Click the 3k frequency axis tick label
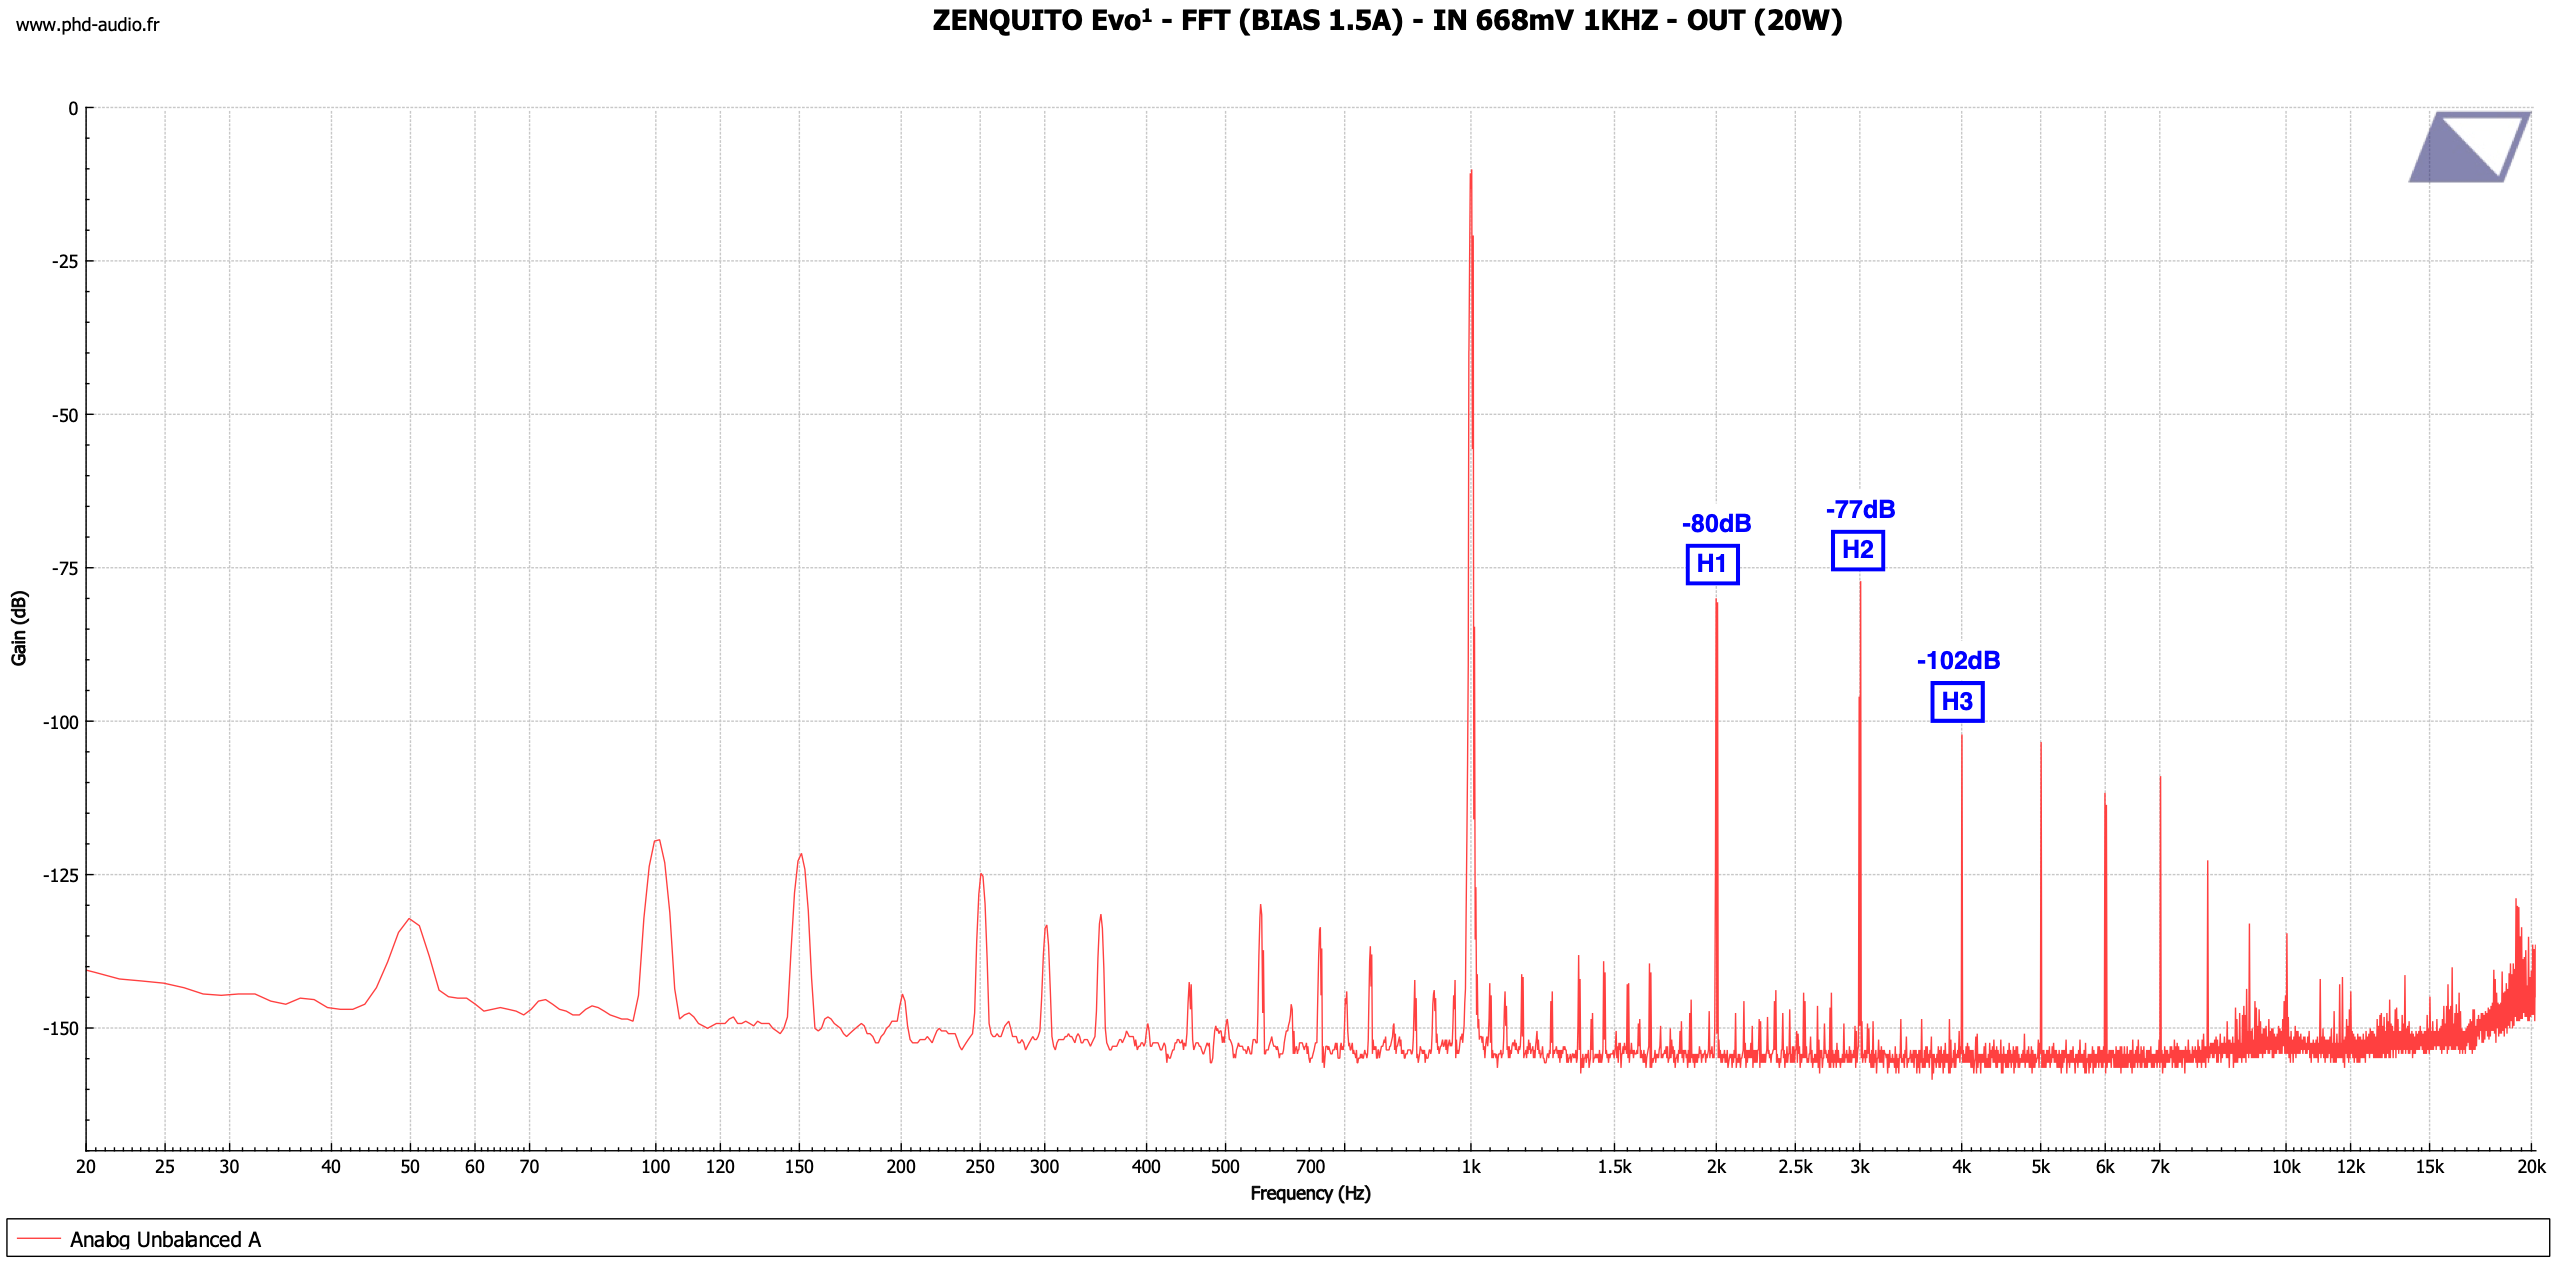The image size is (2556, 1263). [1860, 1167]
